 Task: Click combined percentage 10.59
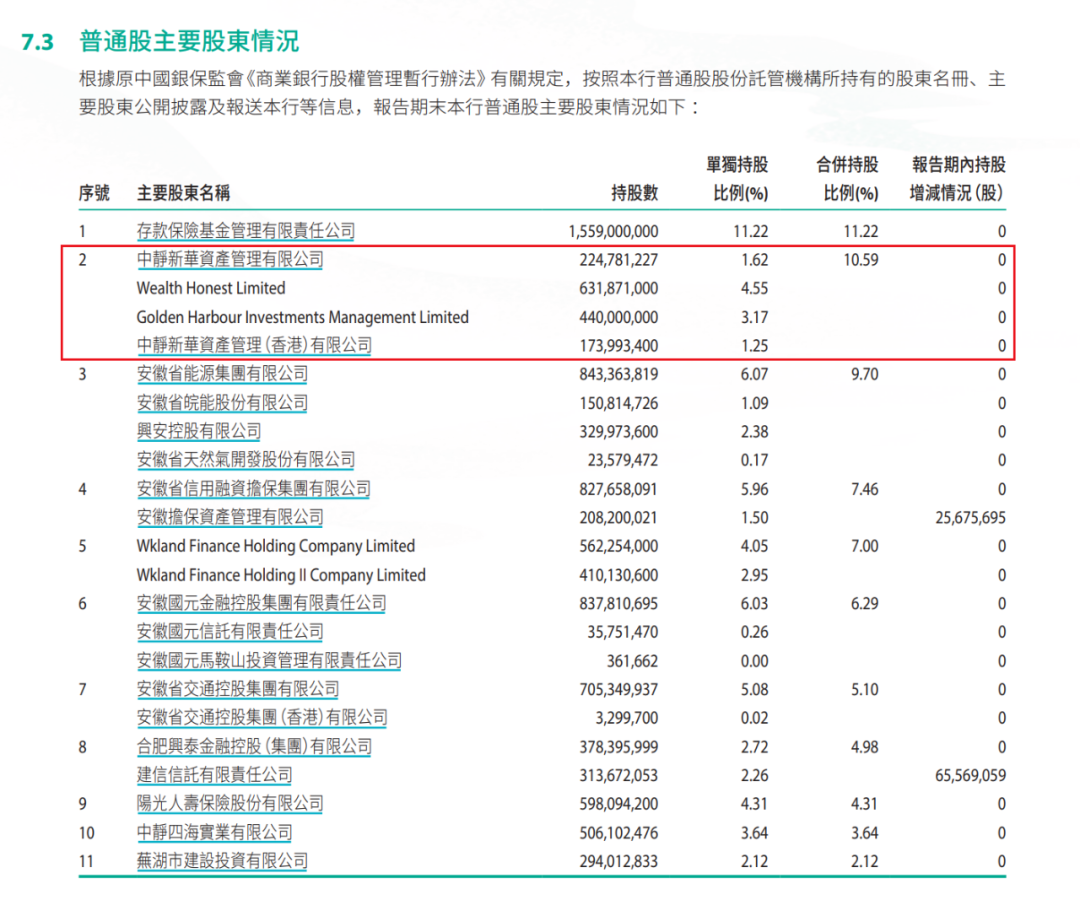[861, 260]
